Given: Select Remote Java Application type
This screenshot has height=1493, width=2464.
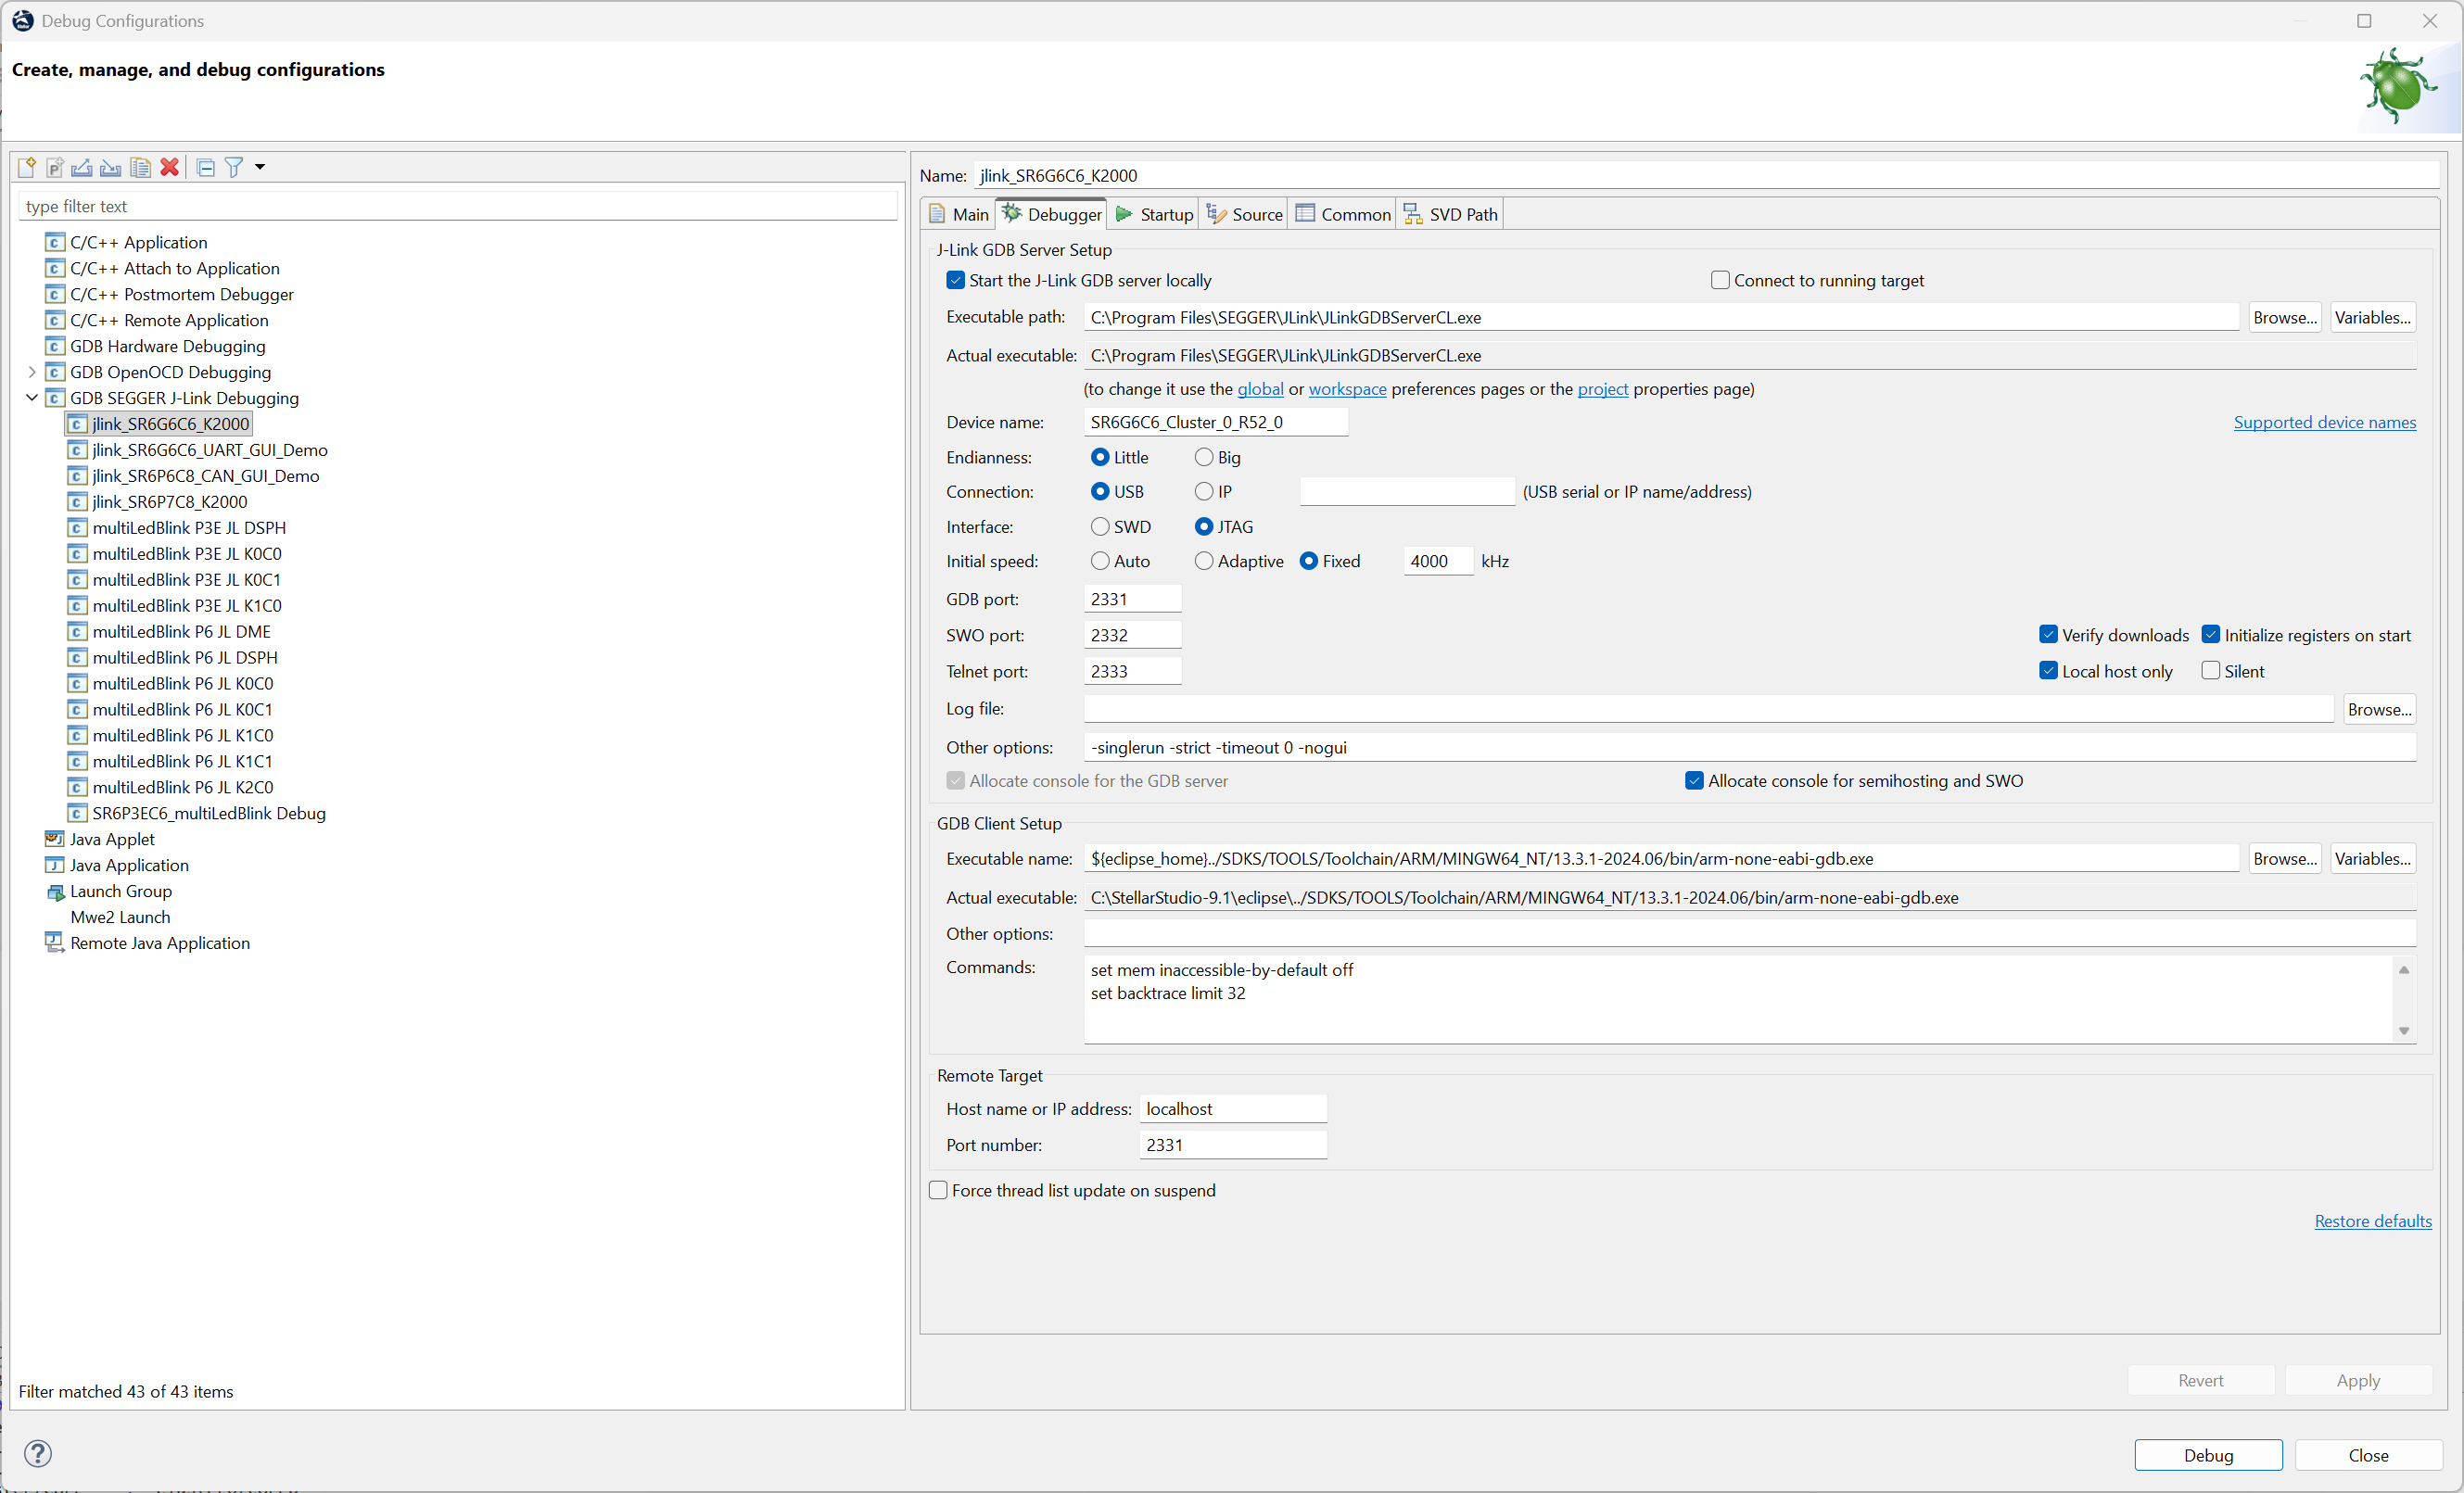Looking at the screenshot, I should 148,944.
